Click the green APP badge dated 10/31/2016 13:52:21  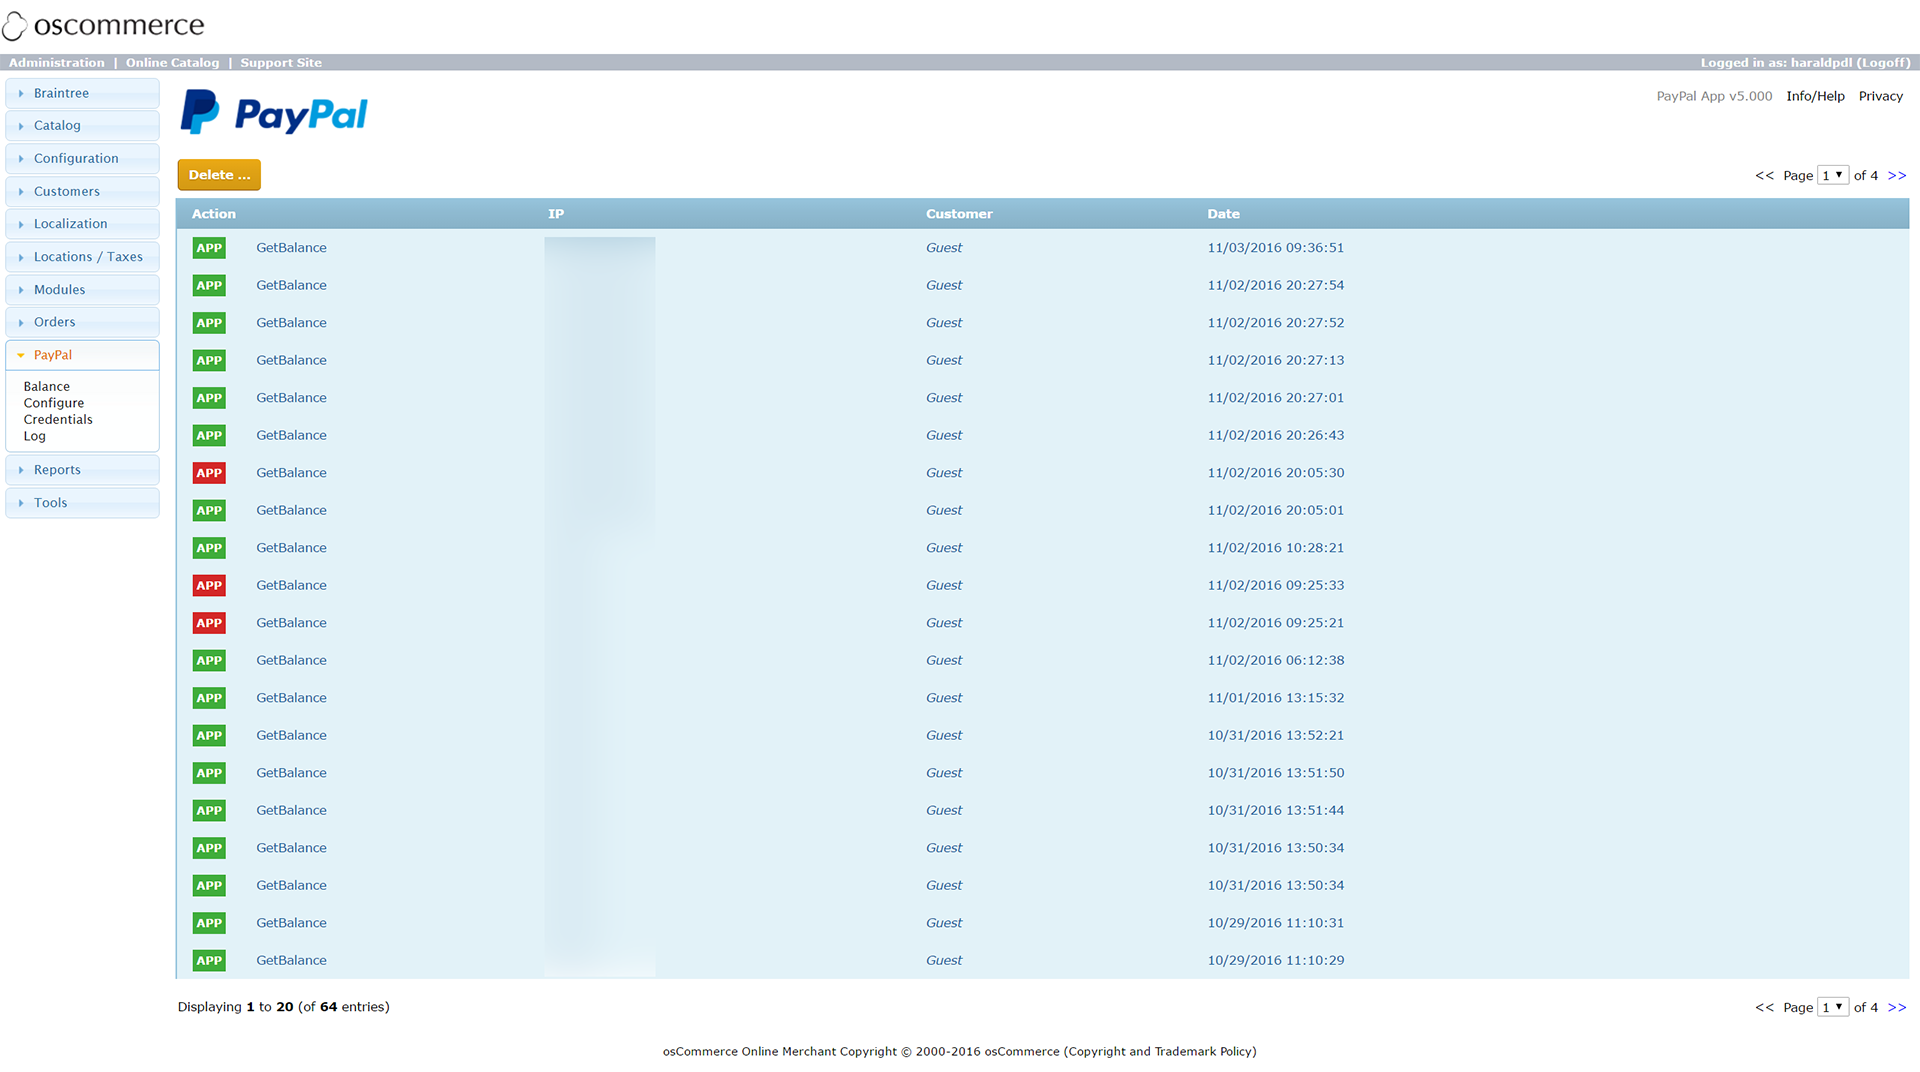click(x=209, y=736)
